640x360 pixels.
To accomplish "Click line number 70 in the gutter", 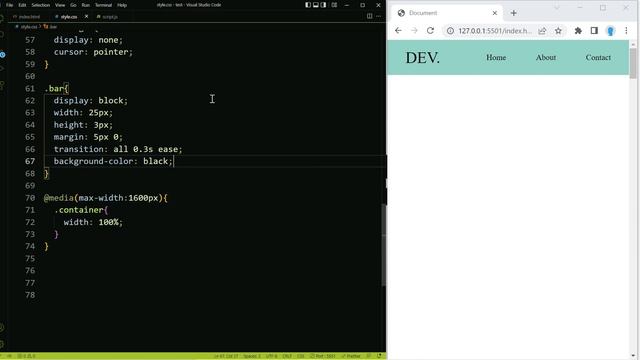I will [x=30, y=198].
